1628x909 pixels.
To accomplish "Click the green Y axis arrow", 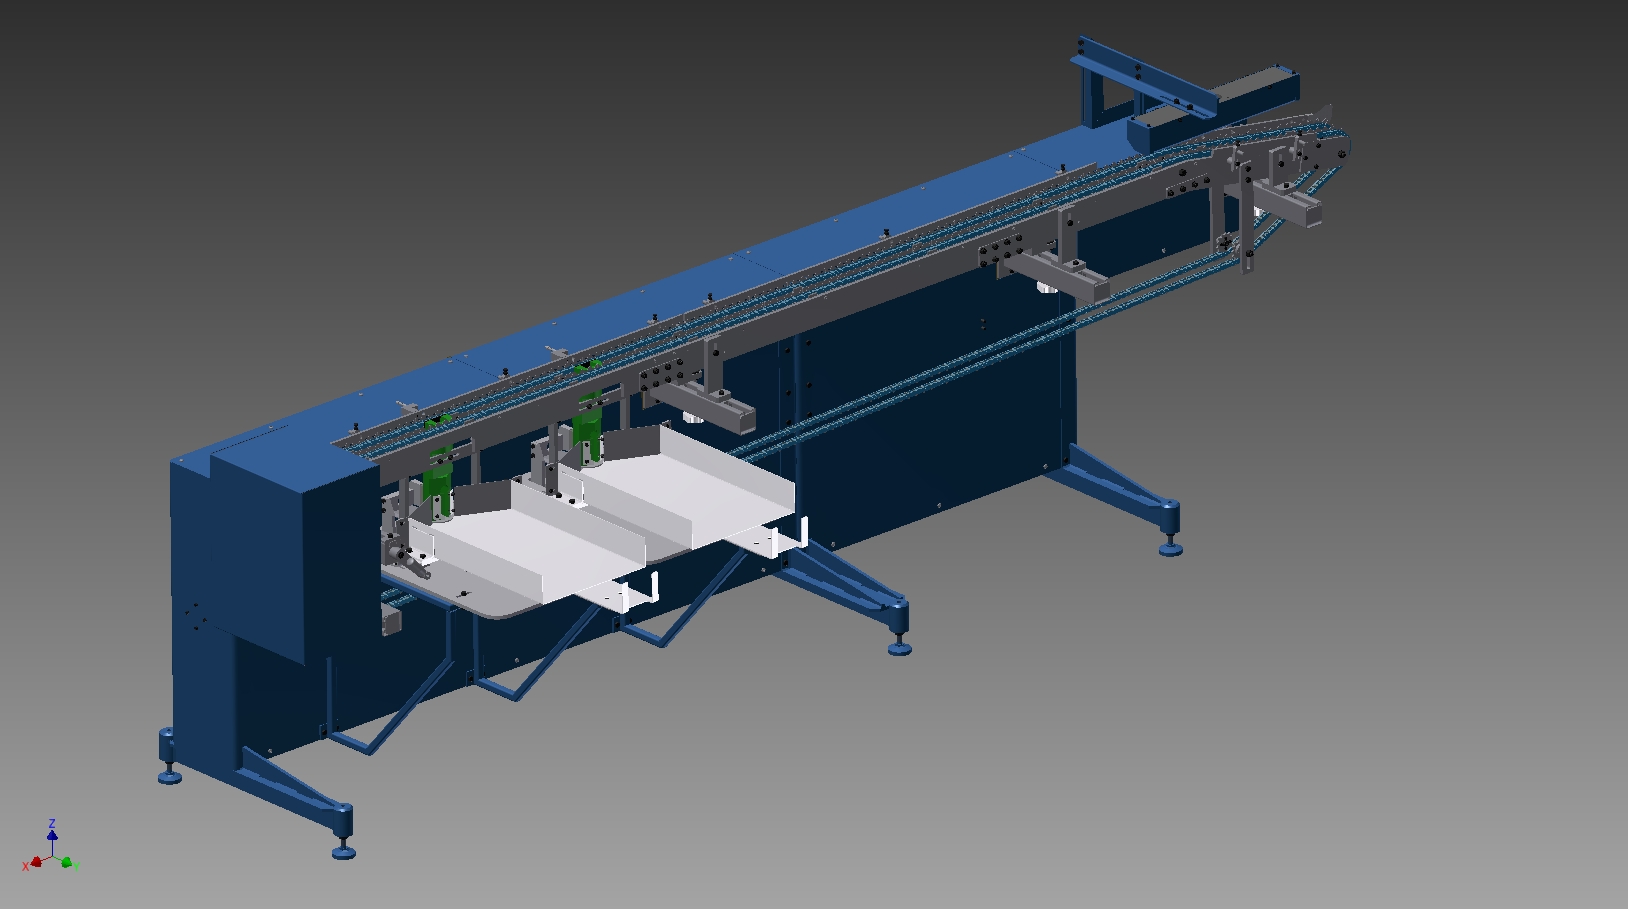I will [67, 862].
